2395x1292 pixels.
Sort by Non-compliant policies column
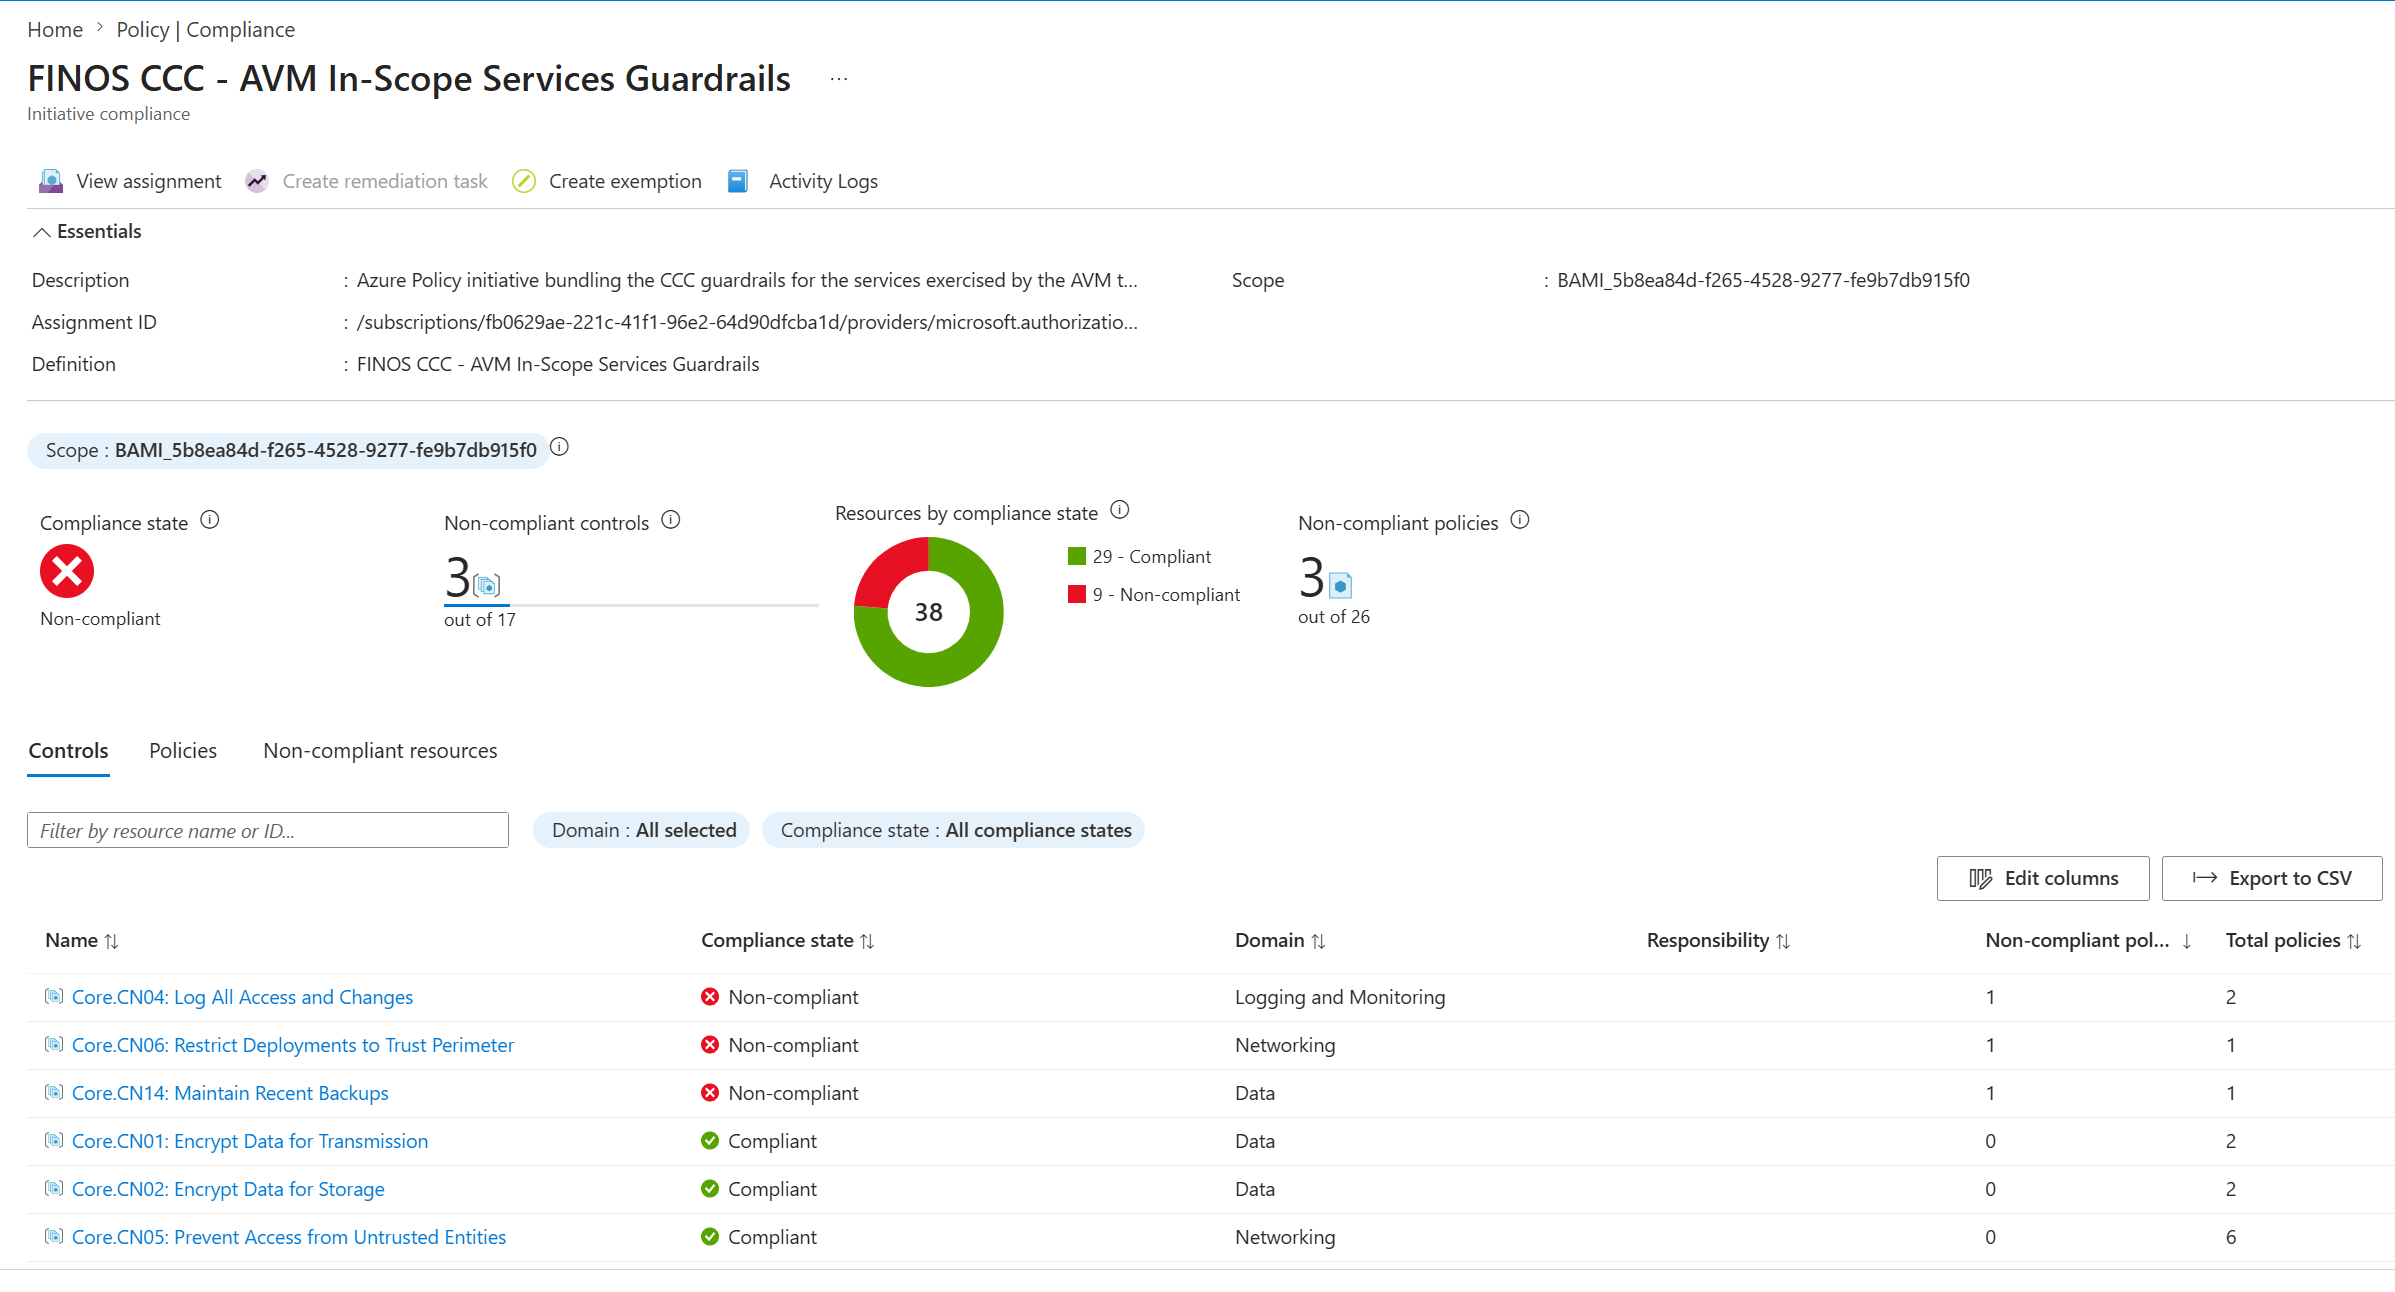2088,941
